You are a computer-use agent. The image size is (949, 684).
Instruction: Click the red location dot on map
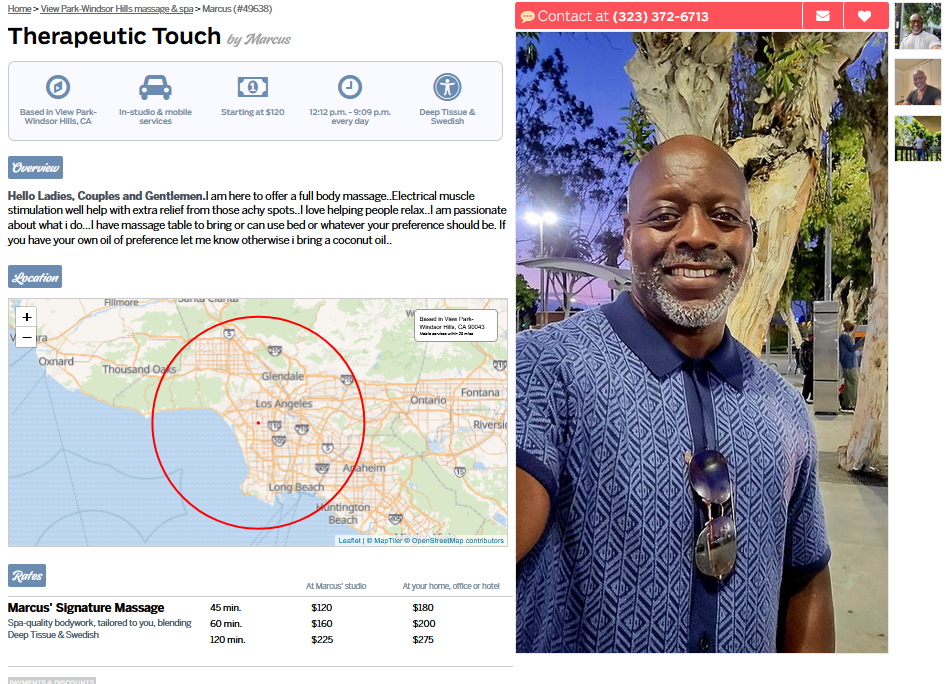coord(258,423)
